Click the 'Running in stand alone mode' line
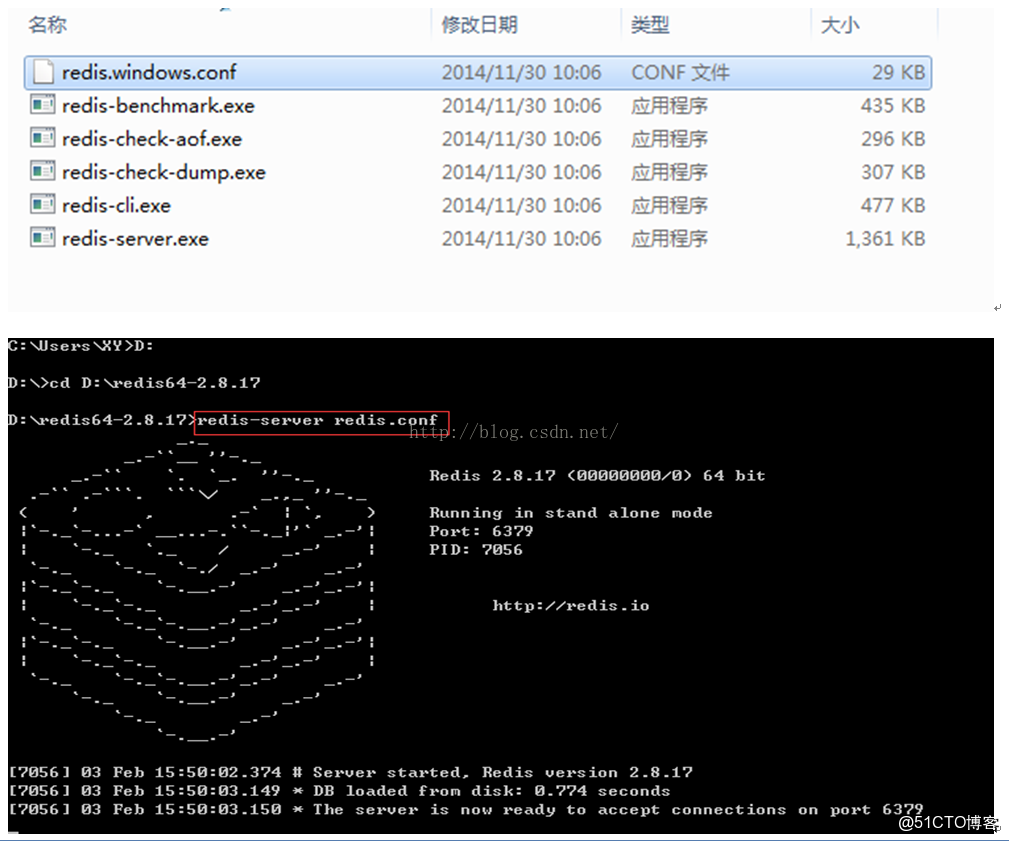Screen dimensions: 1009x842 571,513
